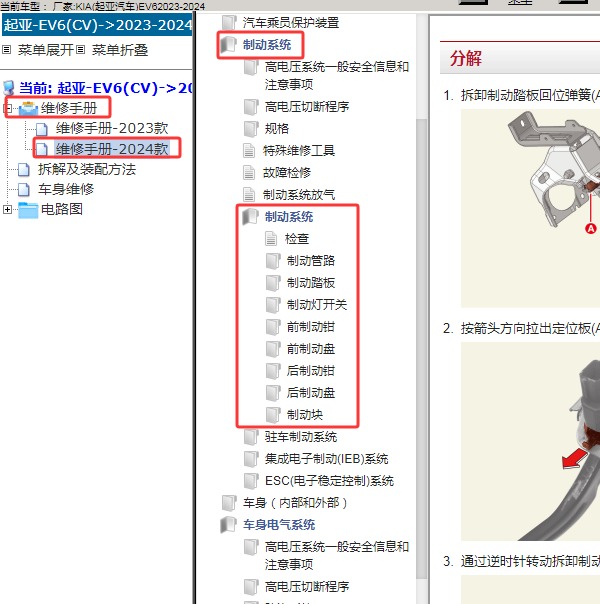Click book icon next to 后制动钳
The width and height of the screenshot is (600, 604).
coord(273,371)
